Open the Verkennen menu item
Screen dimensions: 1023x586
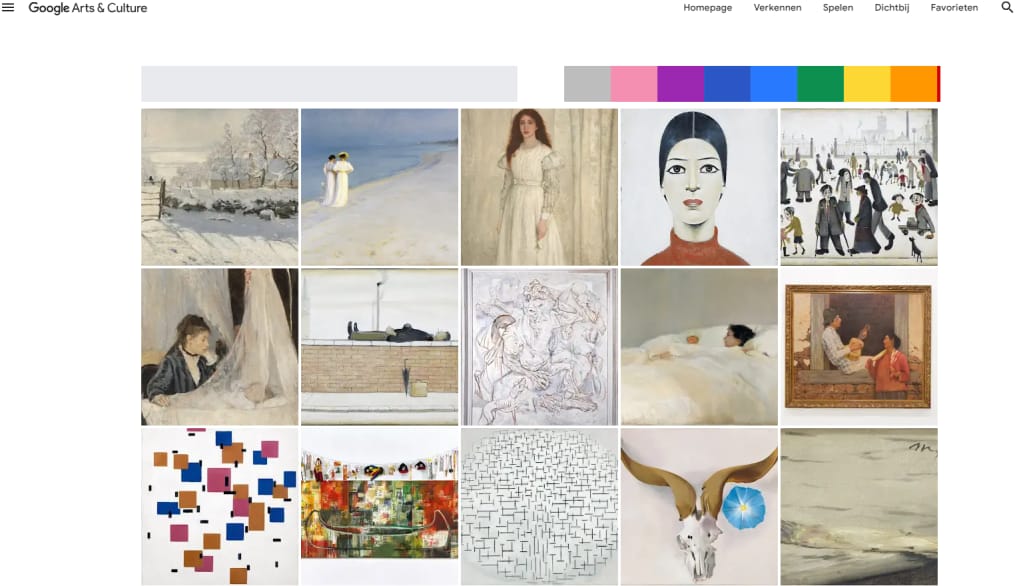777,8
